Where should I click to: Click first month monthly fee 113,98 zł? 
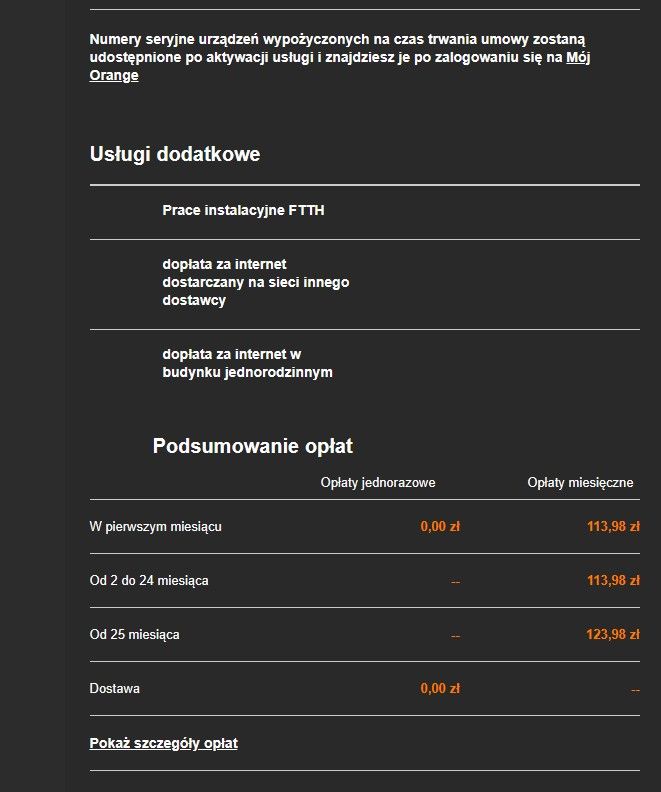pyautogui.click(x=613, y=527)
